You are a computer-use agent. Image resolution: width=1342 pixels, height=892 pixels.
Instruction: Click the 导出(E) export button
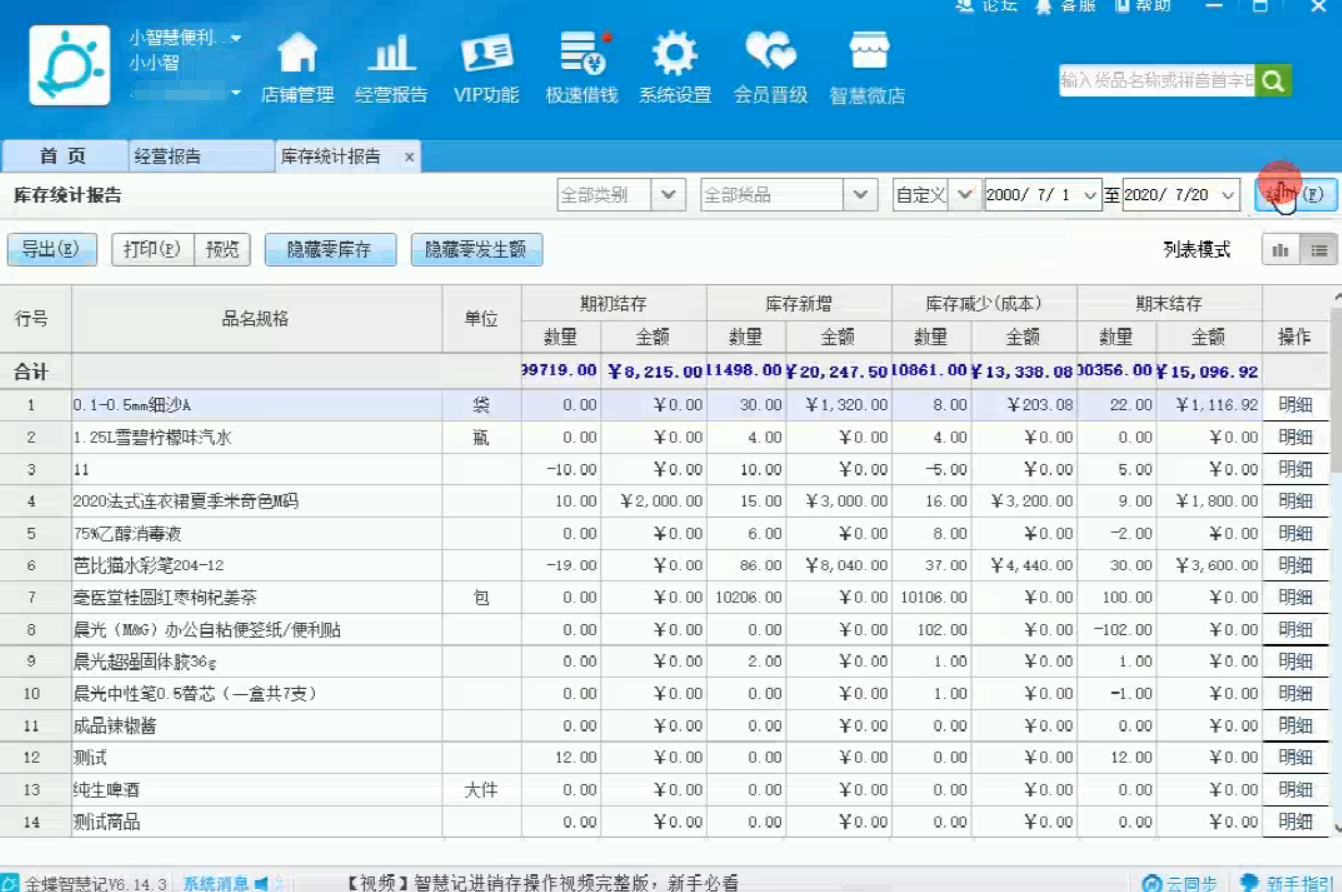52,250
